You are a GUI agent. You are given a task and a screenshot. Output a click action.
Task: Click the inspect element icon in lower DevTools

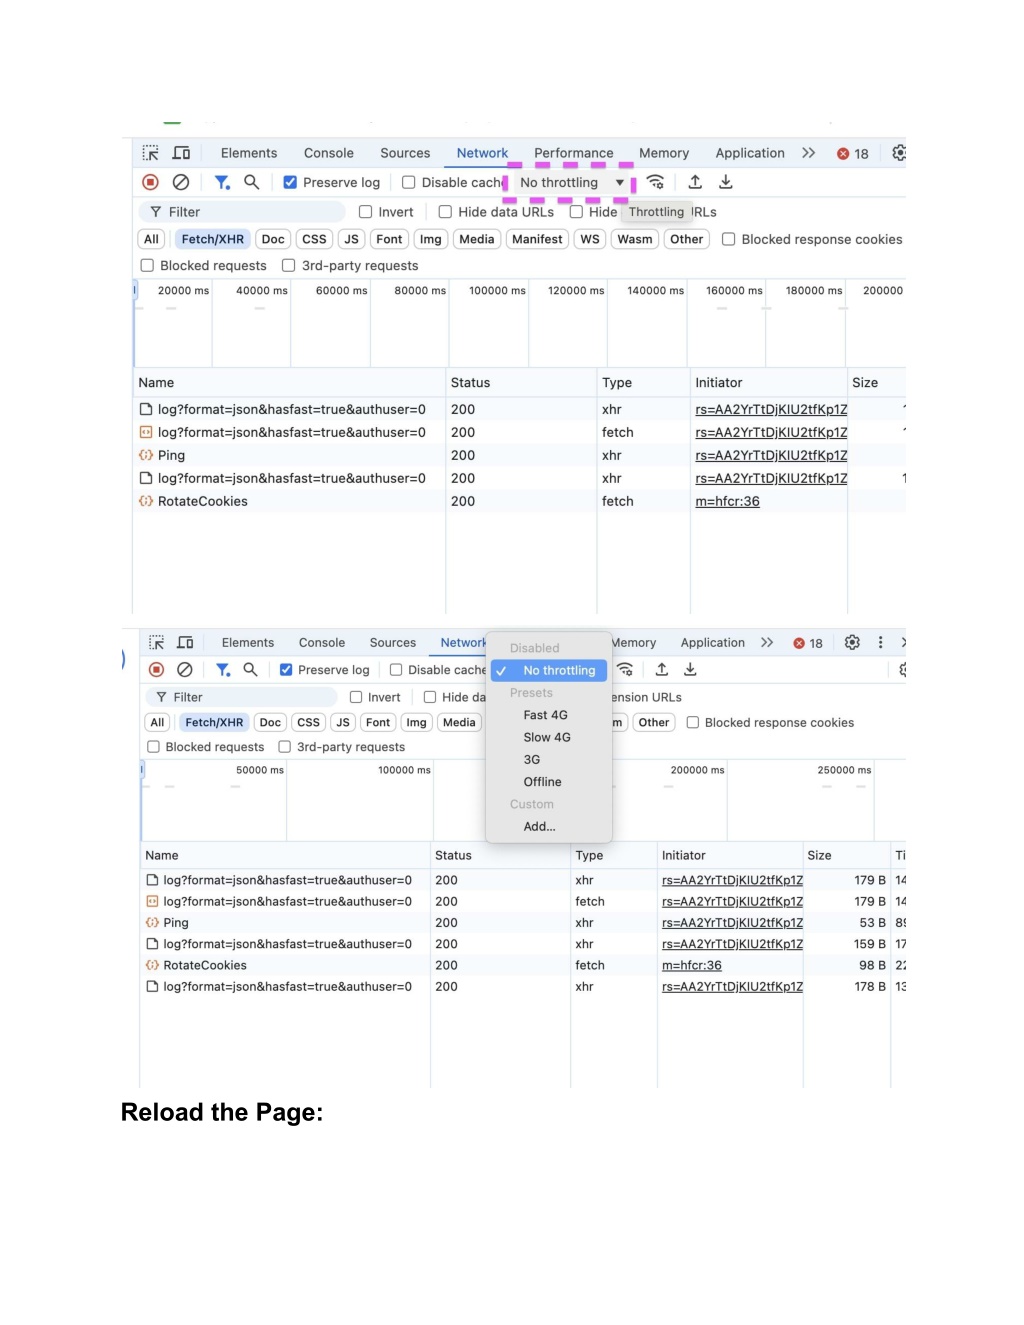click(x=157, y=643)
